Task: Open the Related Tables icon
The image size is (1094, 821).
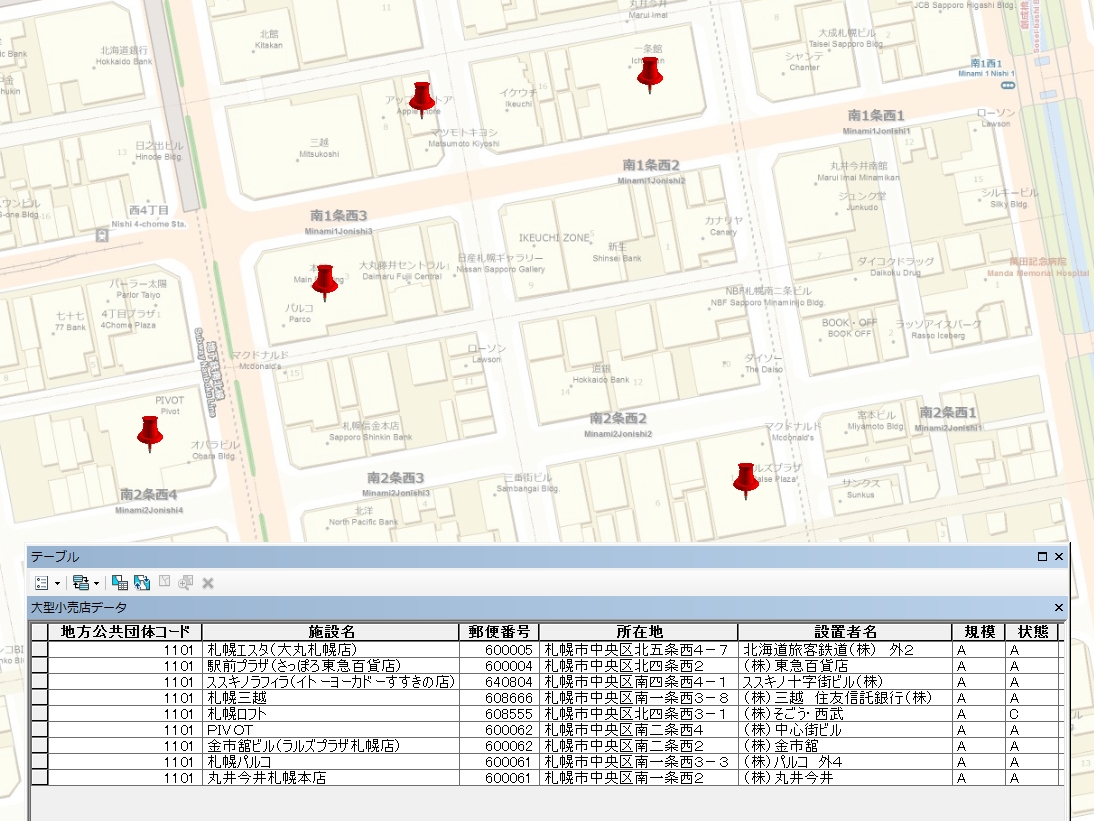Action: tap(80, 583)
